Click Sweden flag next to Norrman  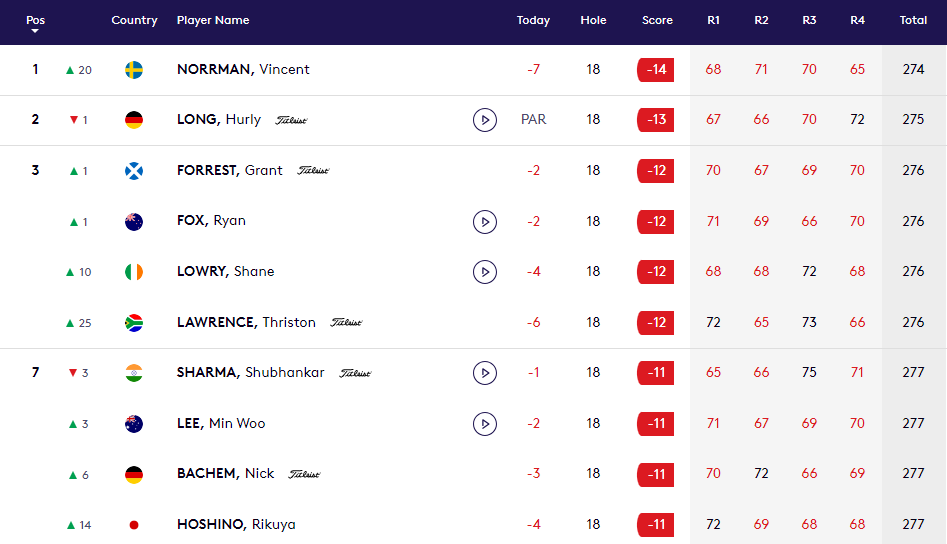[x=134, y=70]
